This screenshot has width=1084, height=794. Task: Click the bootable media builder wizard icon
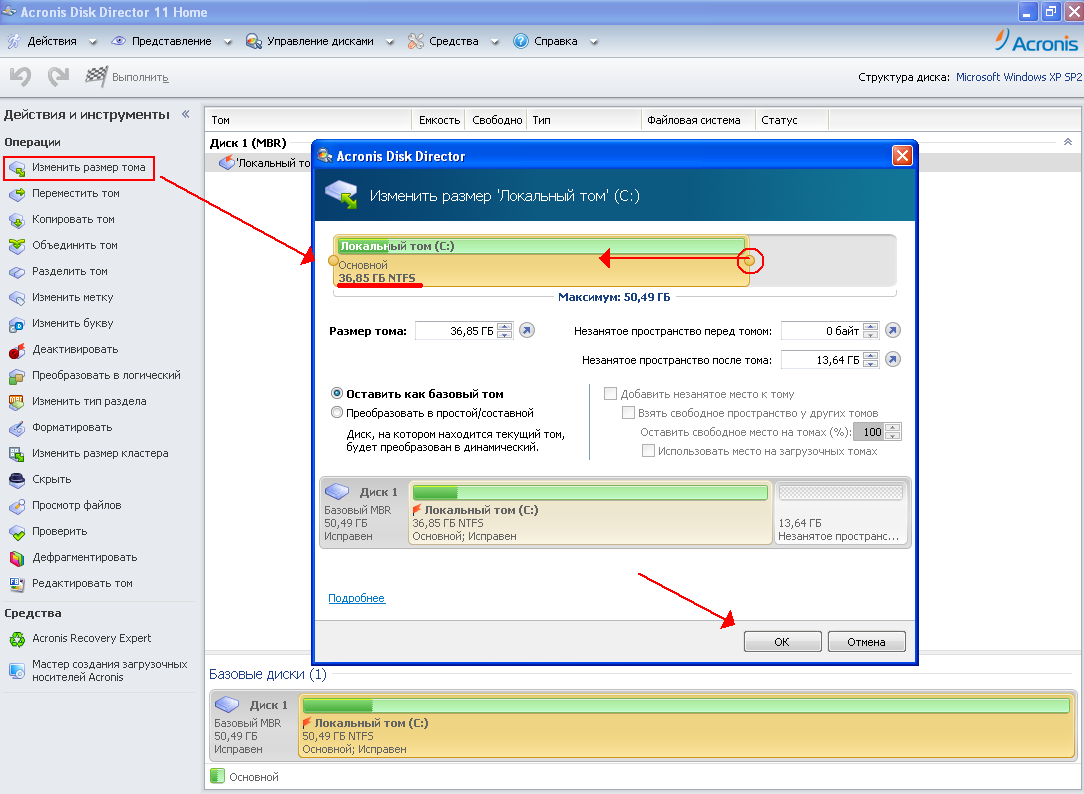pyautogui.click(x=17, y=670)
